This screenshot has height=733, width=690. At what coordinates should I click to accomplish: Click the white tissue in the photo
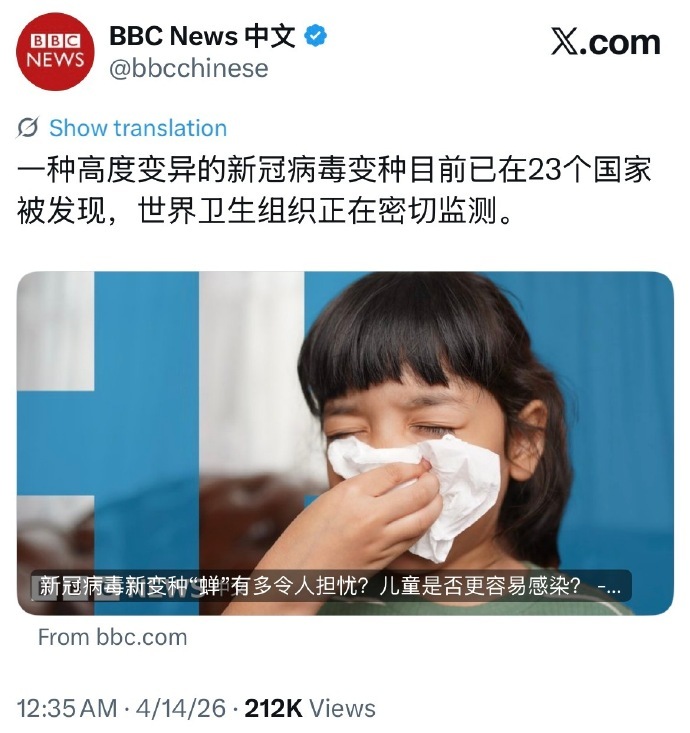(421, 491)
